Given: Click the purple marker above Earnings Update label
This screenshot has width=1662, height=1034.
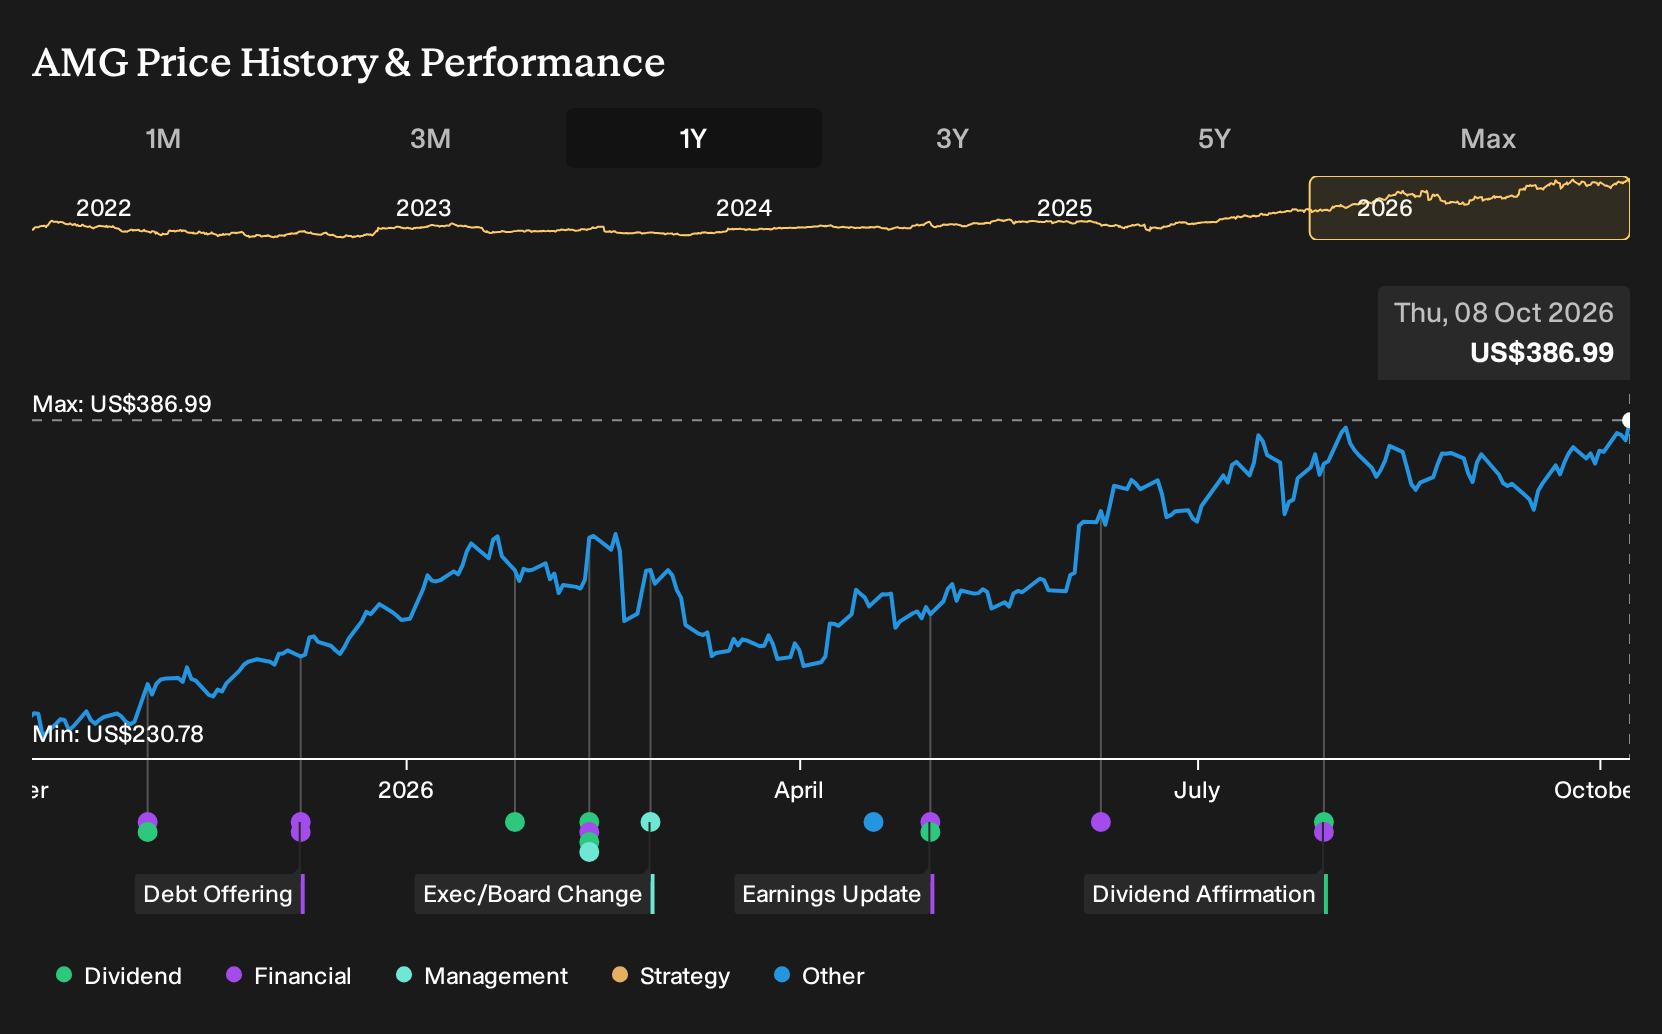Looking at the screenshot, I should point(930,820).
